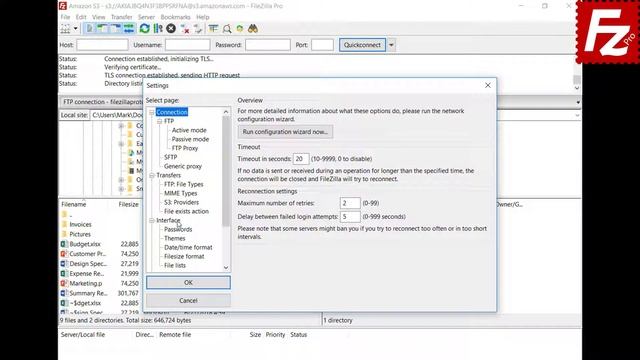The height and width of the screenshot is (360, 640).
Task: Toggle the remote directory tree icon
Action: point(116,29)
